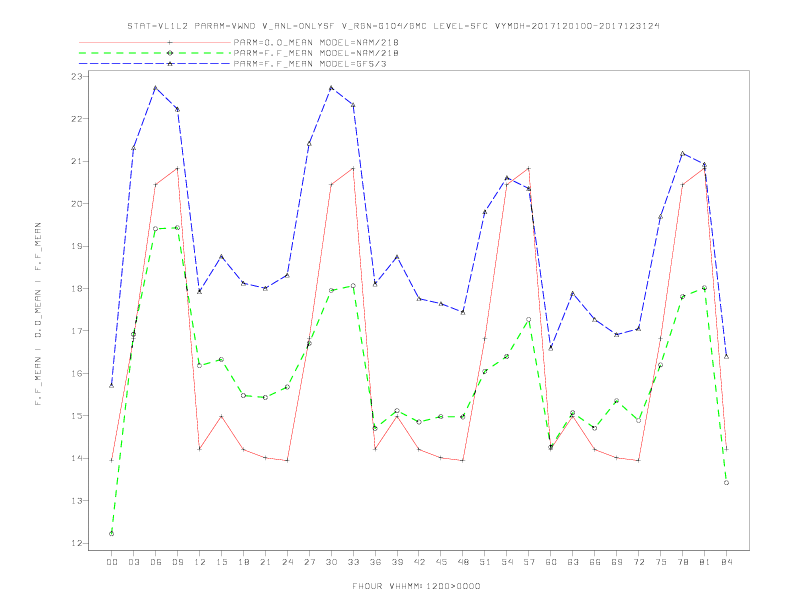Click the blue triangle data point at hour 84

726,356
